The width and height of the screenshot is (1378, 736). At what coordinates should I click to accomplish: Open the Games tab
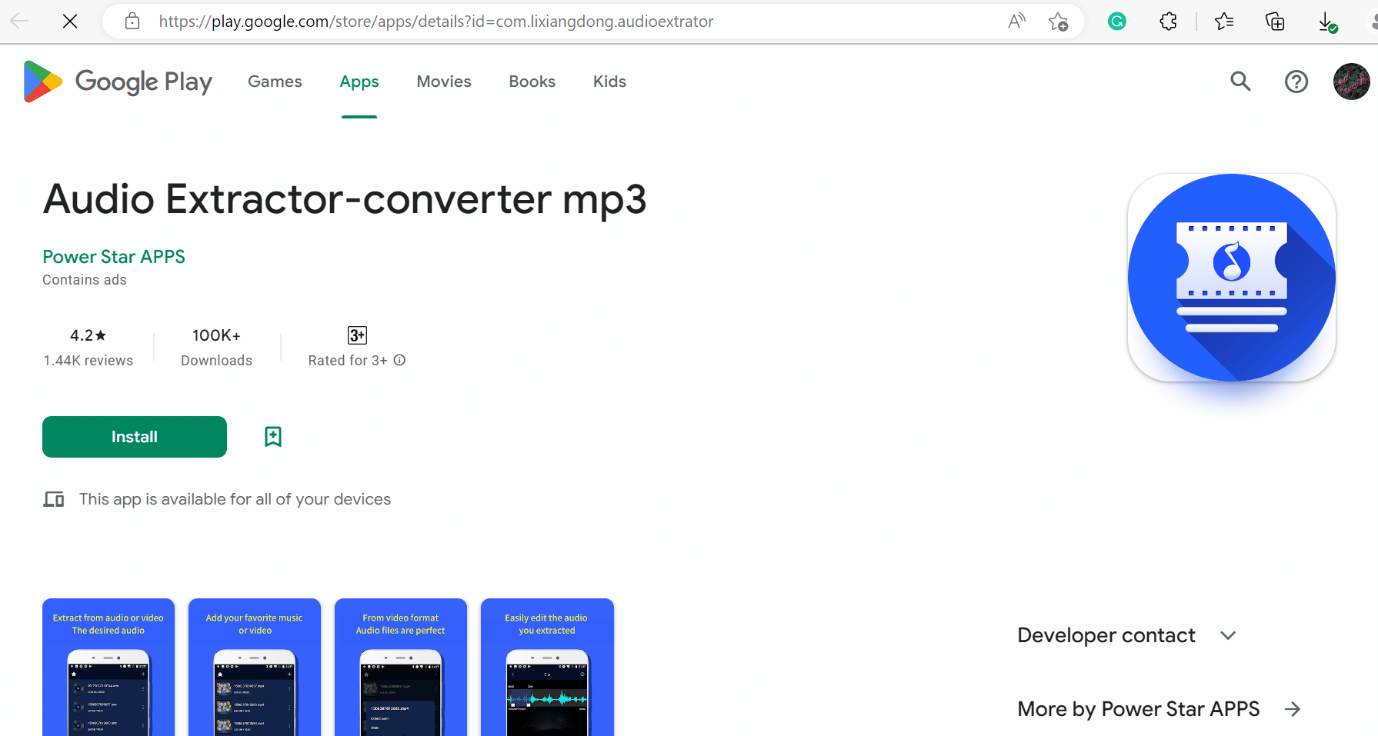pyautogui.click(x=275, y=82)
